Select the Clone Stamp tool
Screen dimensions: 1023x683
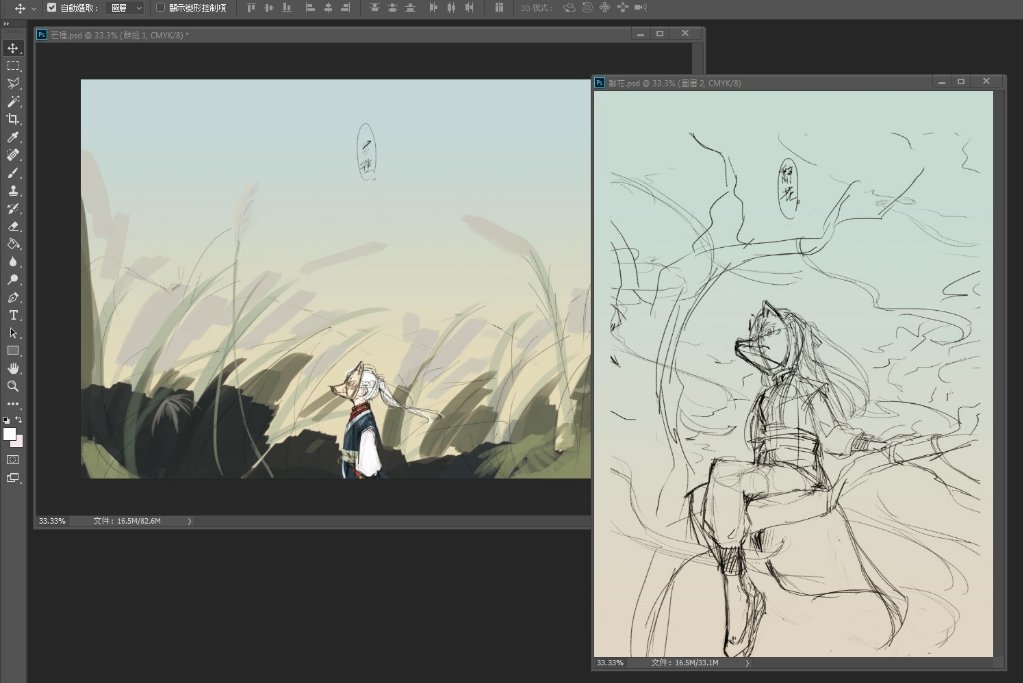tap(13, 190)
